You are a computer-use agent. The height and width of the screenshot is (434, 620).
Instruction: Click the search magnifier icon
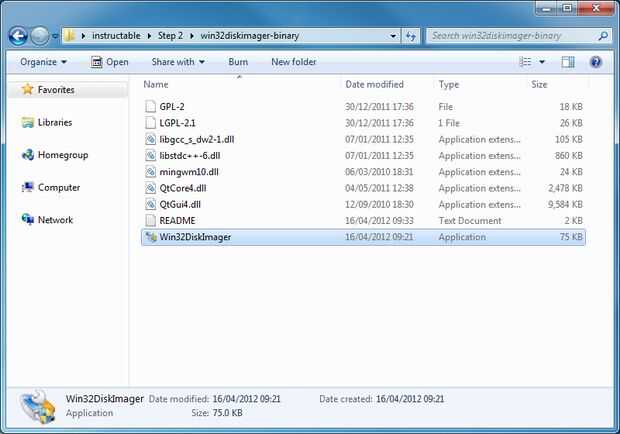(x=603, y=36)
